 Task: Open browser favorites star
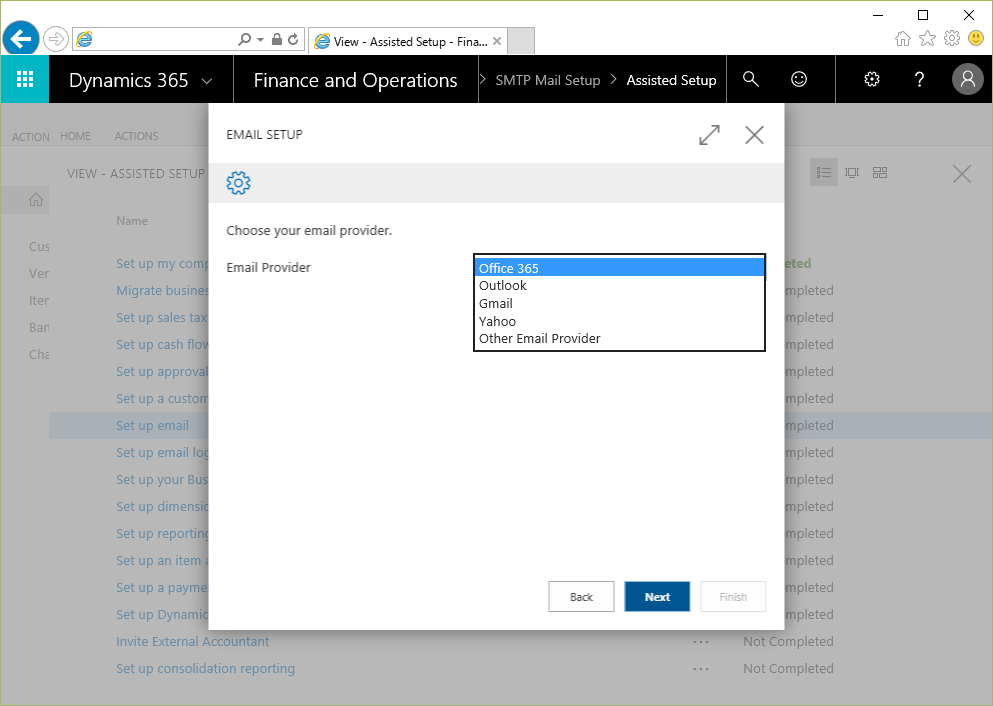pyautogui.click(x=927, y=39)
